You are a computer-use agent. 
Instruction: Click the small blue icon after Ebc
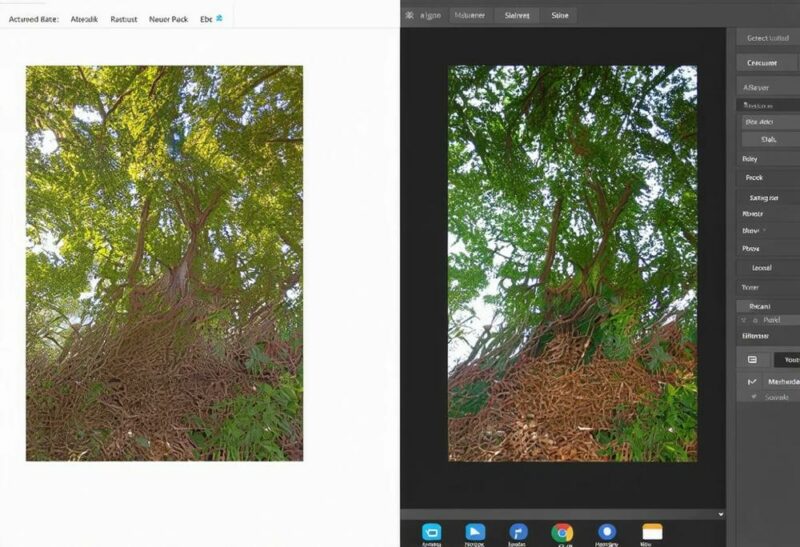click(220, 18)
